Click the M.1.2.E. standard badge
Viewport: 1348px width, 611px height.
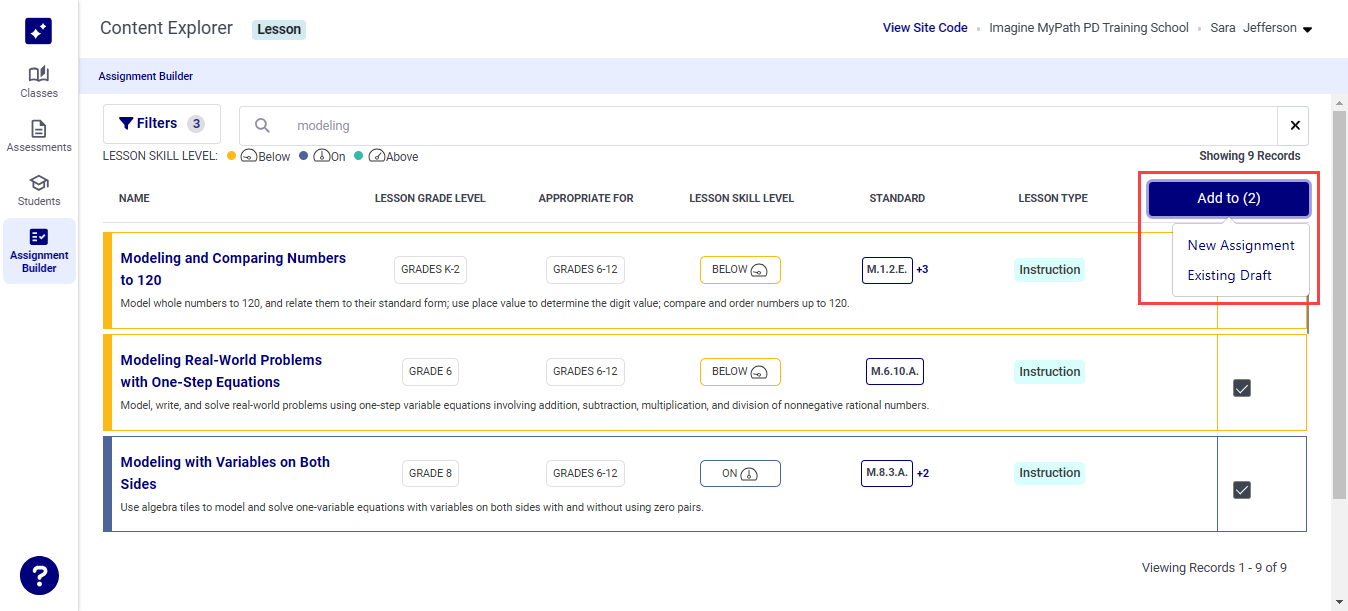pyautogui.click(x=888, y=270)
